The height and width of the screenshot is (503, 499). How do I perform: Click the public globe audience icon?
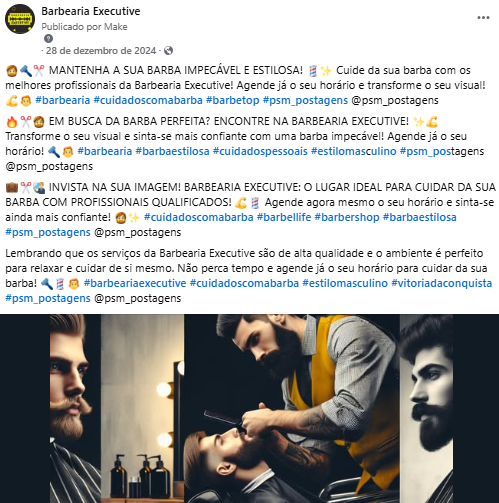pyautogui.click(x=169, y=51)
